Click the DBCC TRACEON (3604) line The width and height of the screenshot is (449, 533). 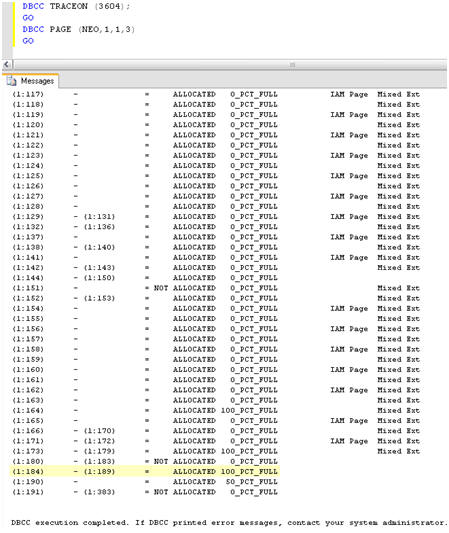pos(76,6)
